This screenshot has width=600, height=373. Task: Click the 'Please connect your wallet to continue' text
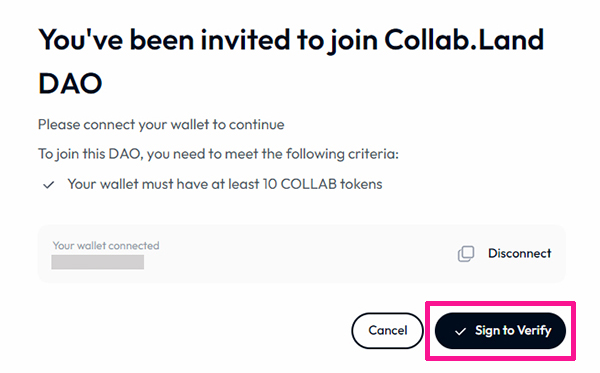coord(161,125)
